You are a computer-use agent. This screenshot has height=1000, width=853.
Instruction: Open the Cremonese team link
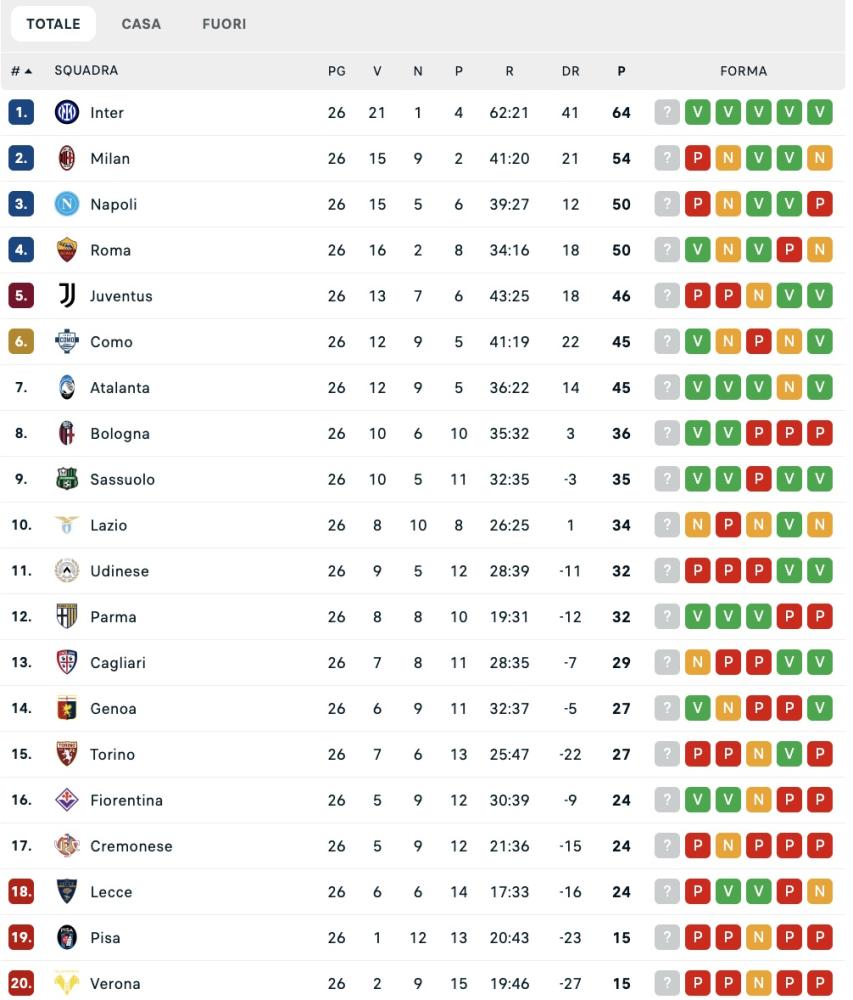point(131,846)
